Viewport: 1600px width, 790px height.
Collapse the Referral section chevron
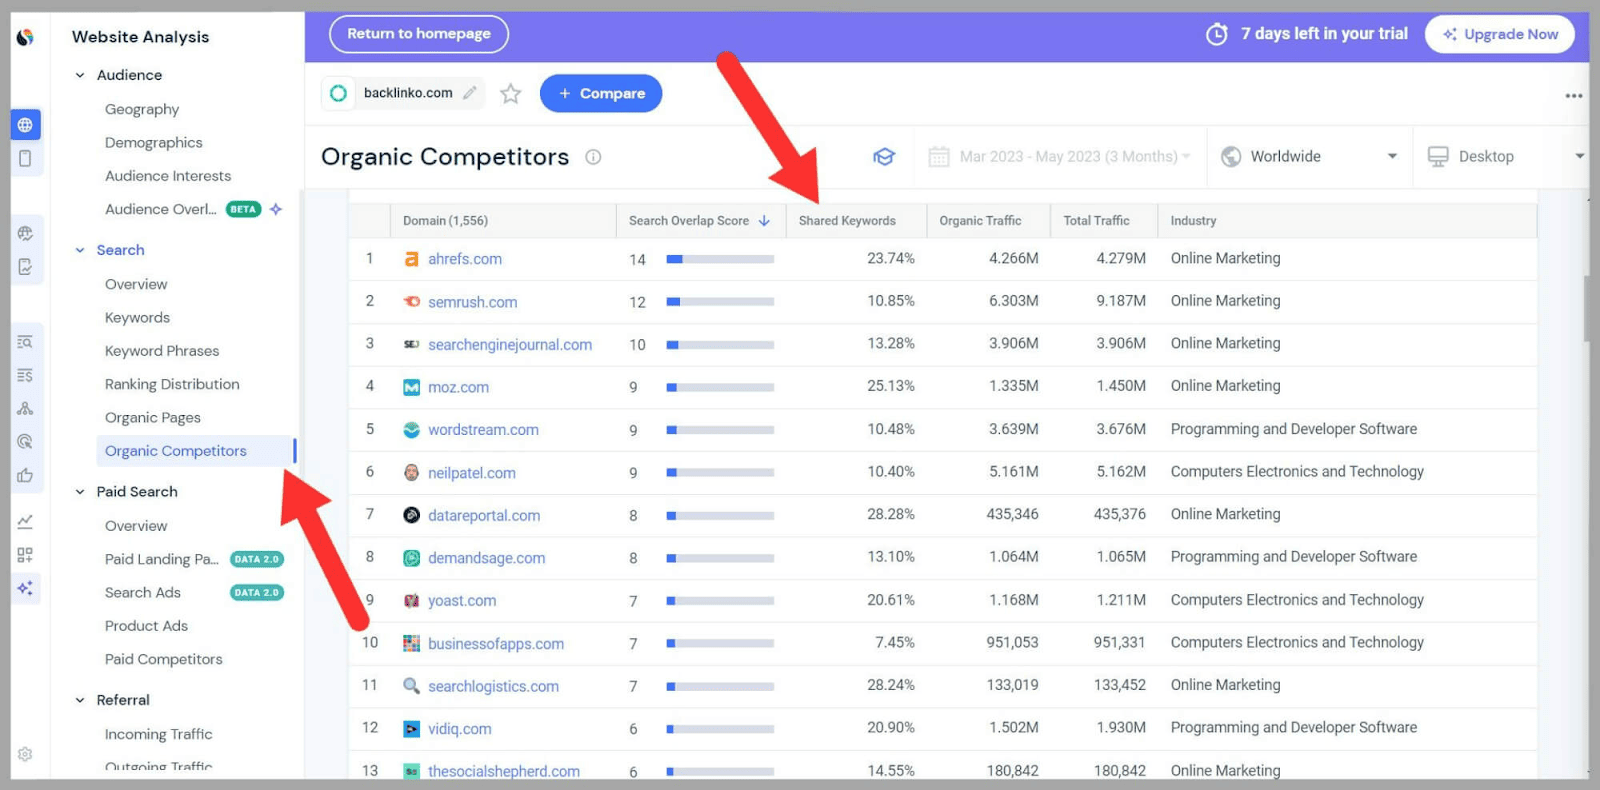80,700
